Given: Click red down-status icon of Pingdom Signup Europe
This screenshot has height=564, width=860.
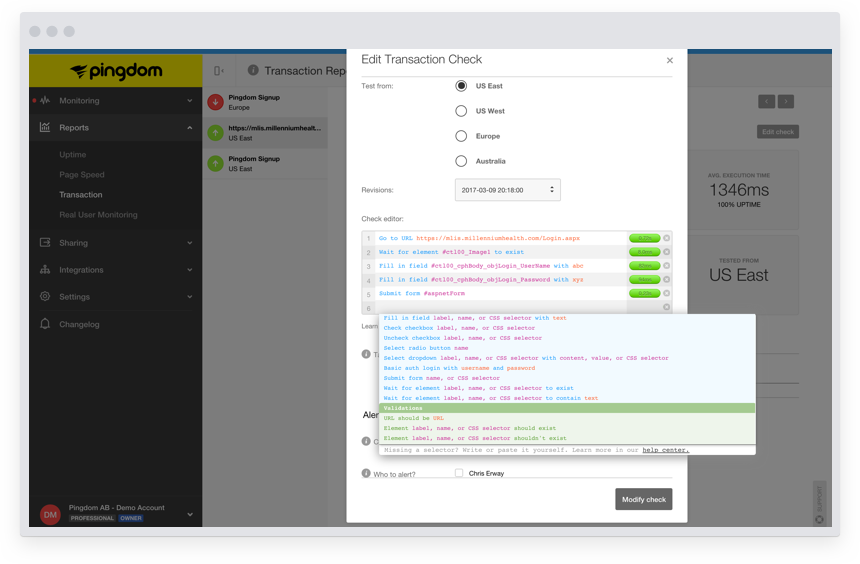Looking at the screenshot, I should pyautogui.click(x=216, y=102).
